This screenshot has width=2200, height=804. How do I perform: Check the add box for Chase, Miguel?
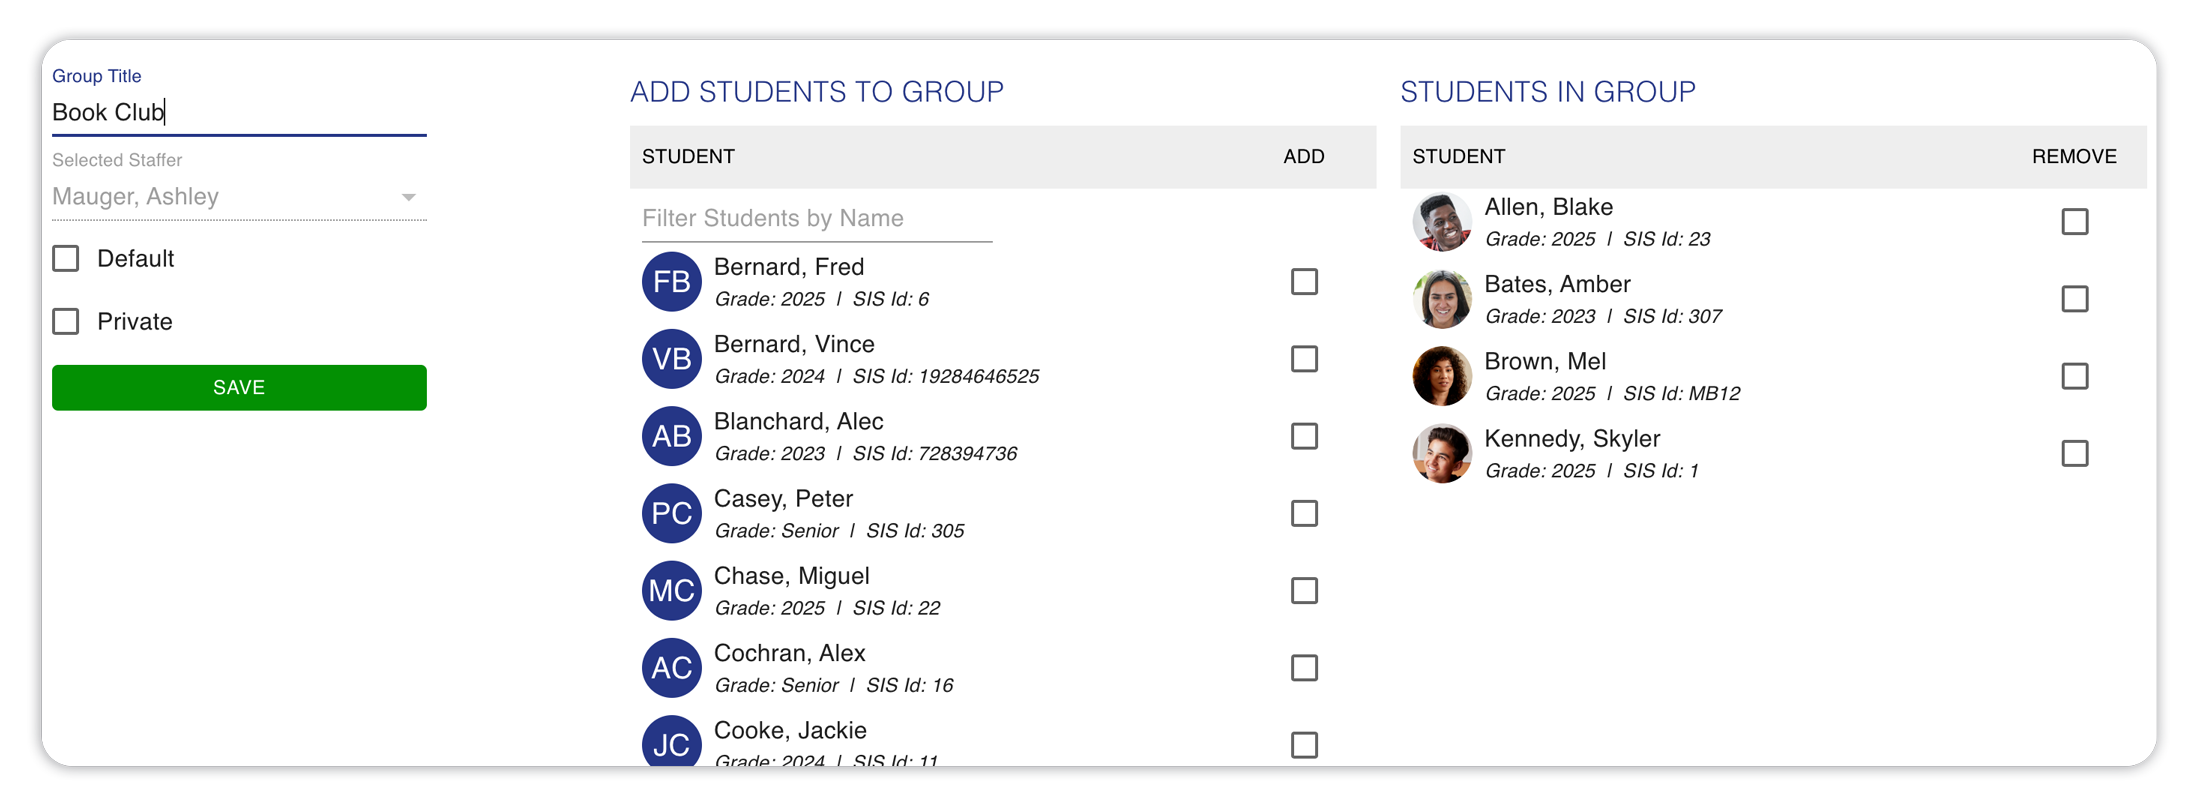[x=1304, y=591]
